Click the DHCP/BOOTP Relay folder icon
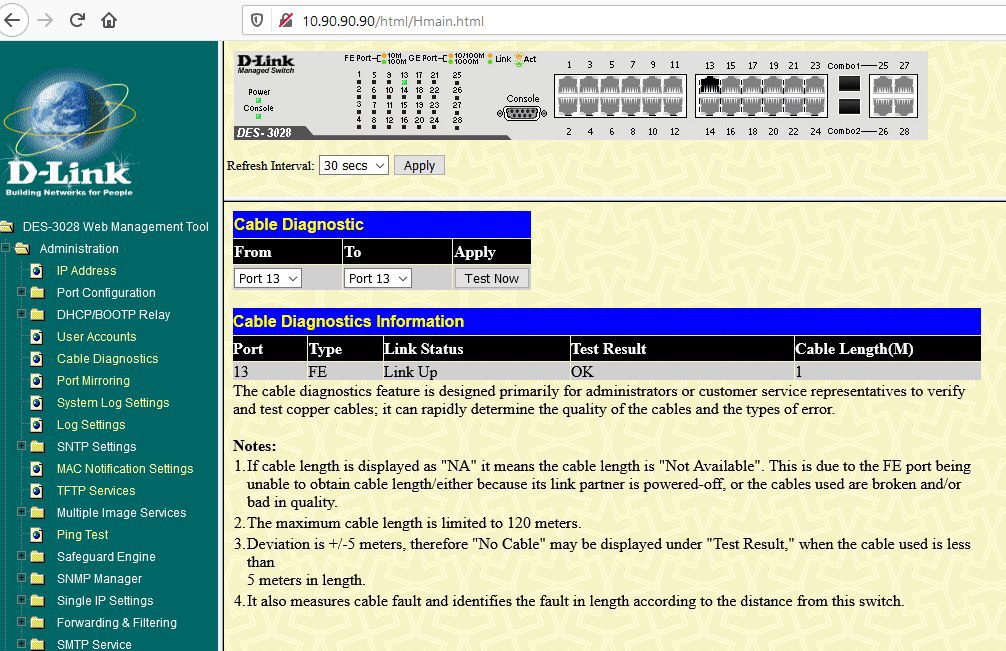The image size is (1006, 651). [38, 315]
